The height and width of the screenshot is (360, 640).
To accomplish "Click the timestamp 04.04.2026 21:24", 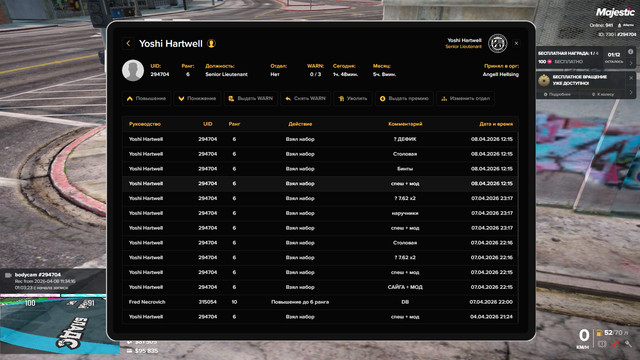I will (491, 317).
